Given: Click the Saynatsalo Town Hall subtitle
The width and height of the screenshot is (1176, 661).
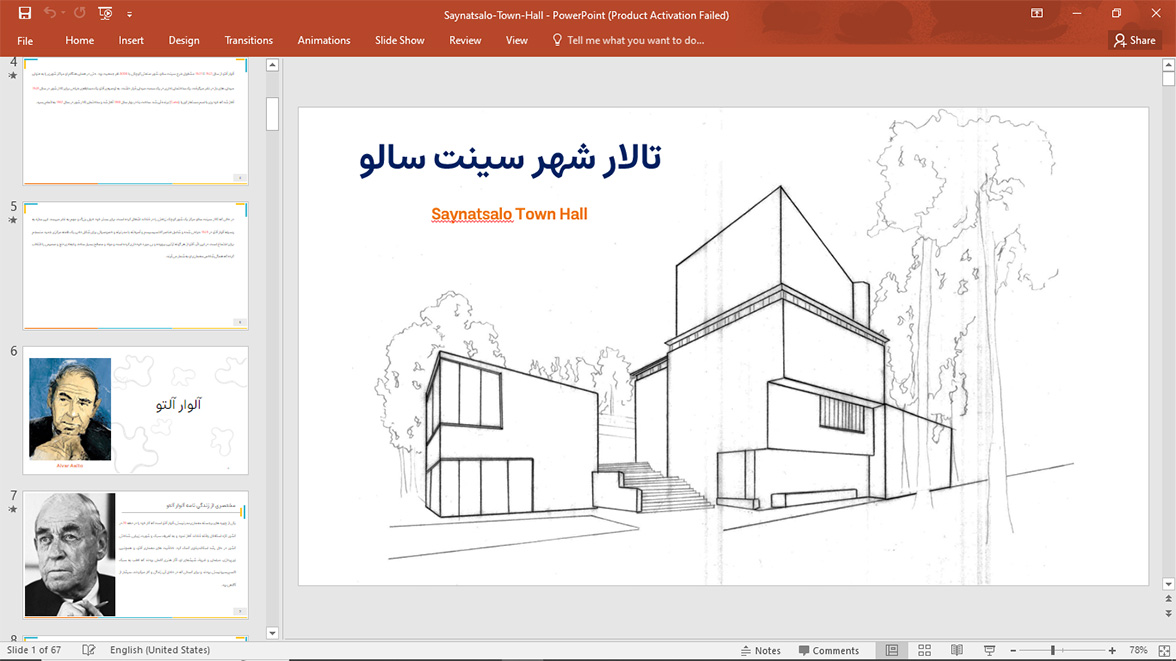Looking at the screenshot, I should pyautogui.click(x=509, y=214).
